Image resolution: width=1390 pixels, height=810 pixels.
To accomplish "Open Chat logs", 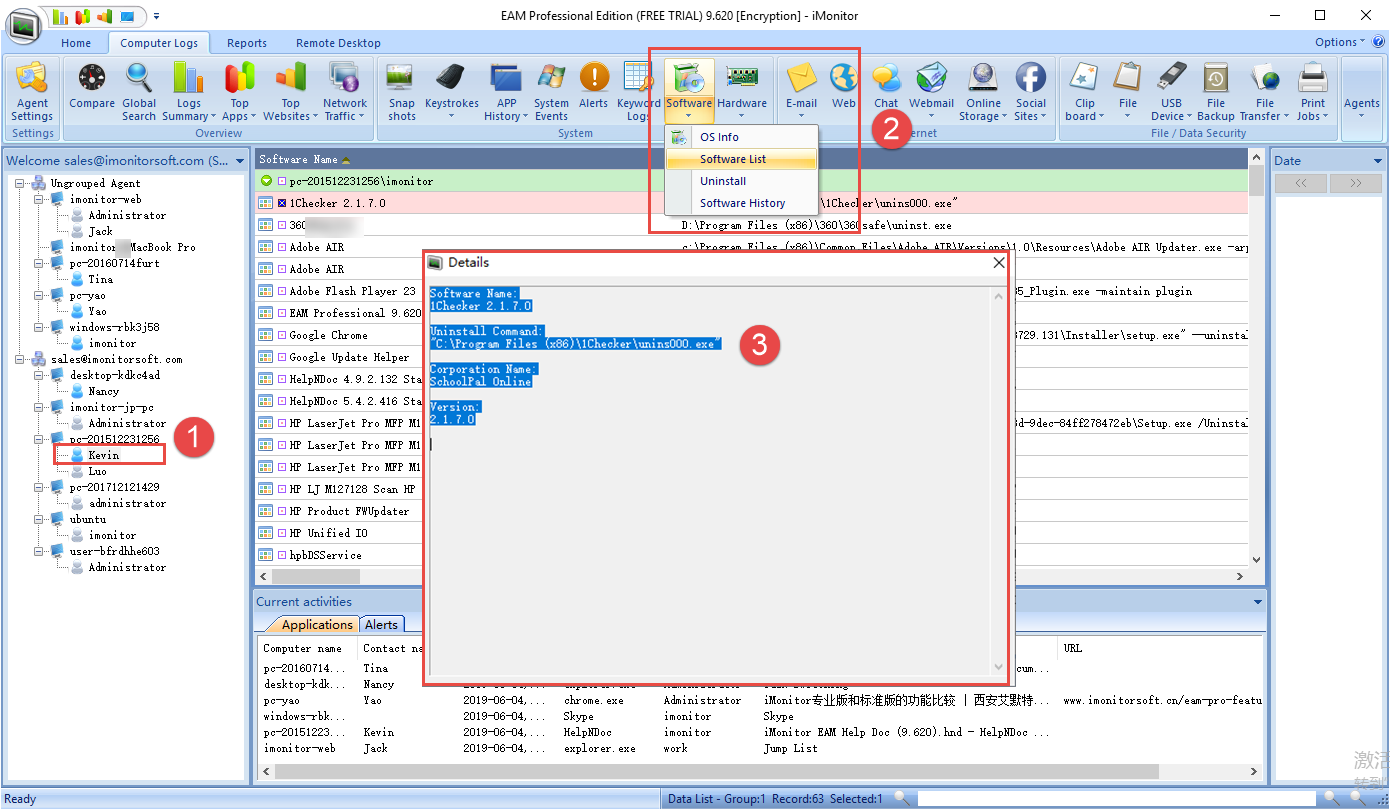I will (886, 92).
